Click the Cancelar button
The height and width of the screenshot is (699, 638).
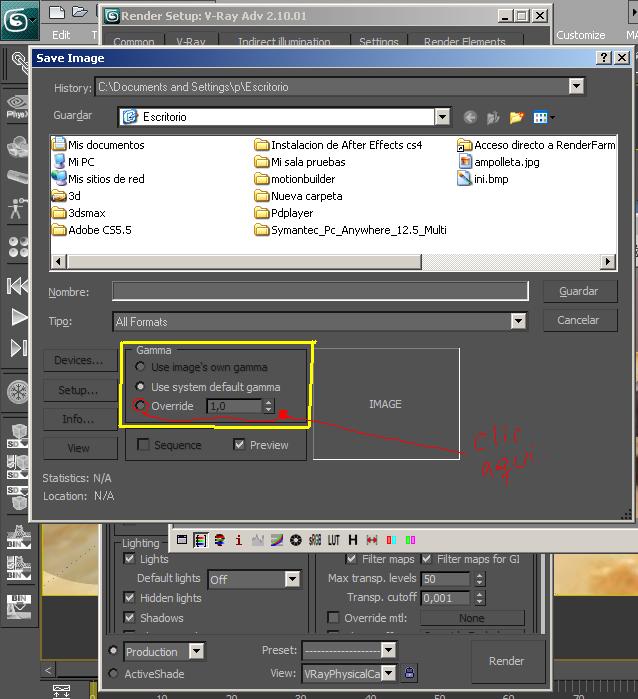[x=580, y=320]
